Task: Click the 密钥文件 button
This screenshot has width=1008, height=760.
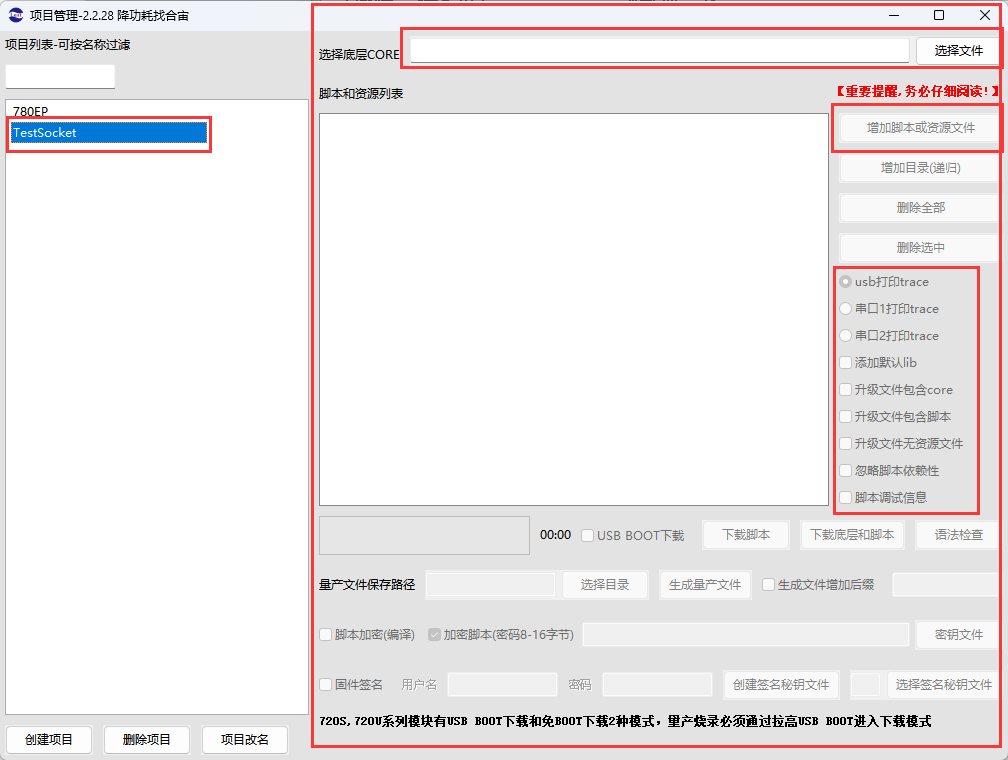Action: point(958,635)
